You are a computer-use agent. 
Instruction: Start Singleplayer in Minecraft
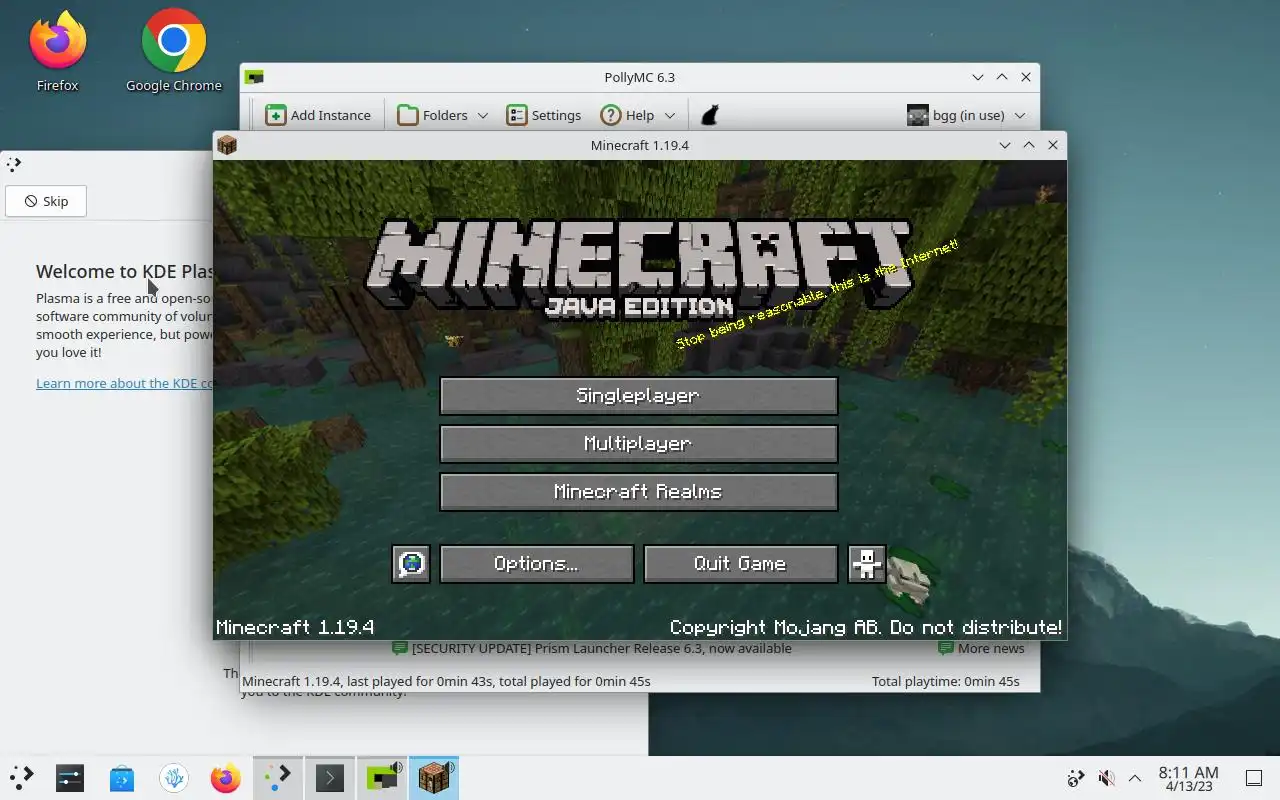coord(638,396)
